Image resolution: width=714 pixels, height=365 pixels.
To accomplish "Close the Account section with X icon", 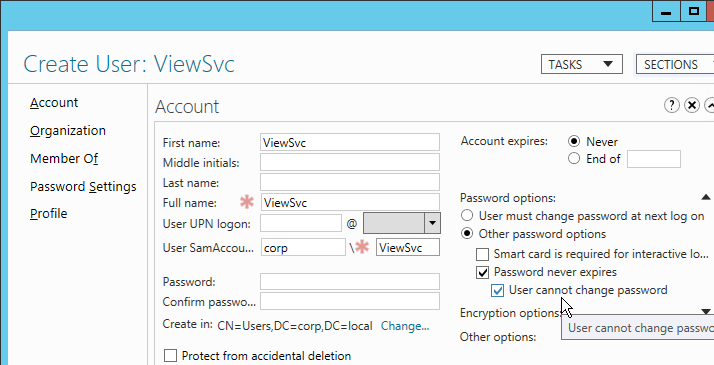I will (692, 105).
